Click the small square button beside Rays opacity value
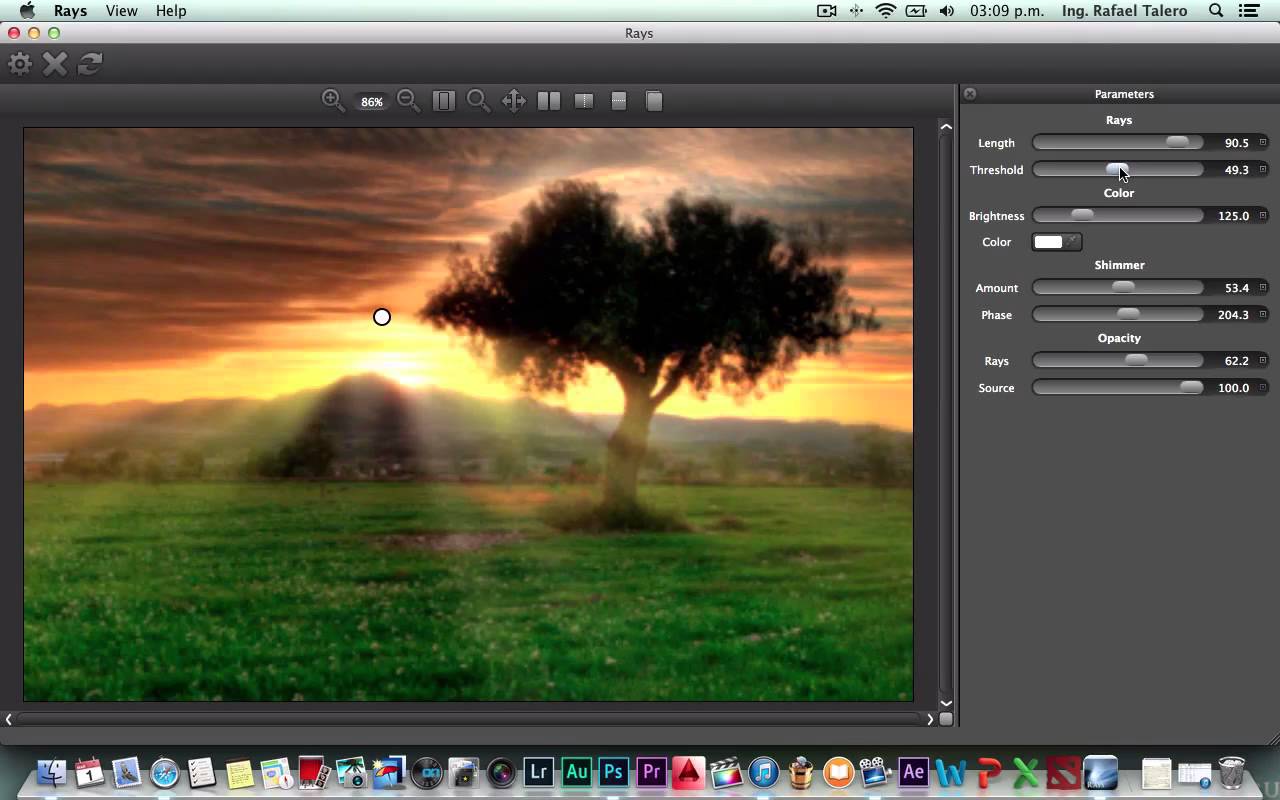This screenshot has height=800, width=1280. point(1263,361)
